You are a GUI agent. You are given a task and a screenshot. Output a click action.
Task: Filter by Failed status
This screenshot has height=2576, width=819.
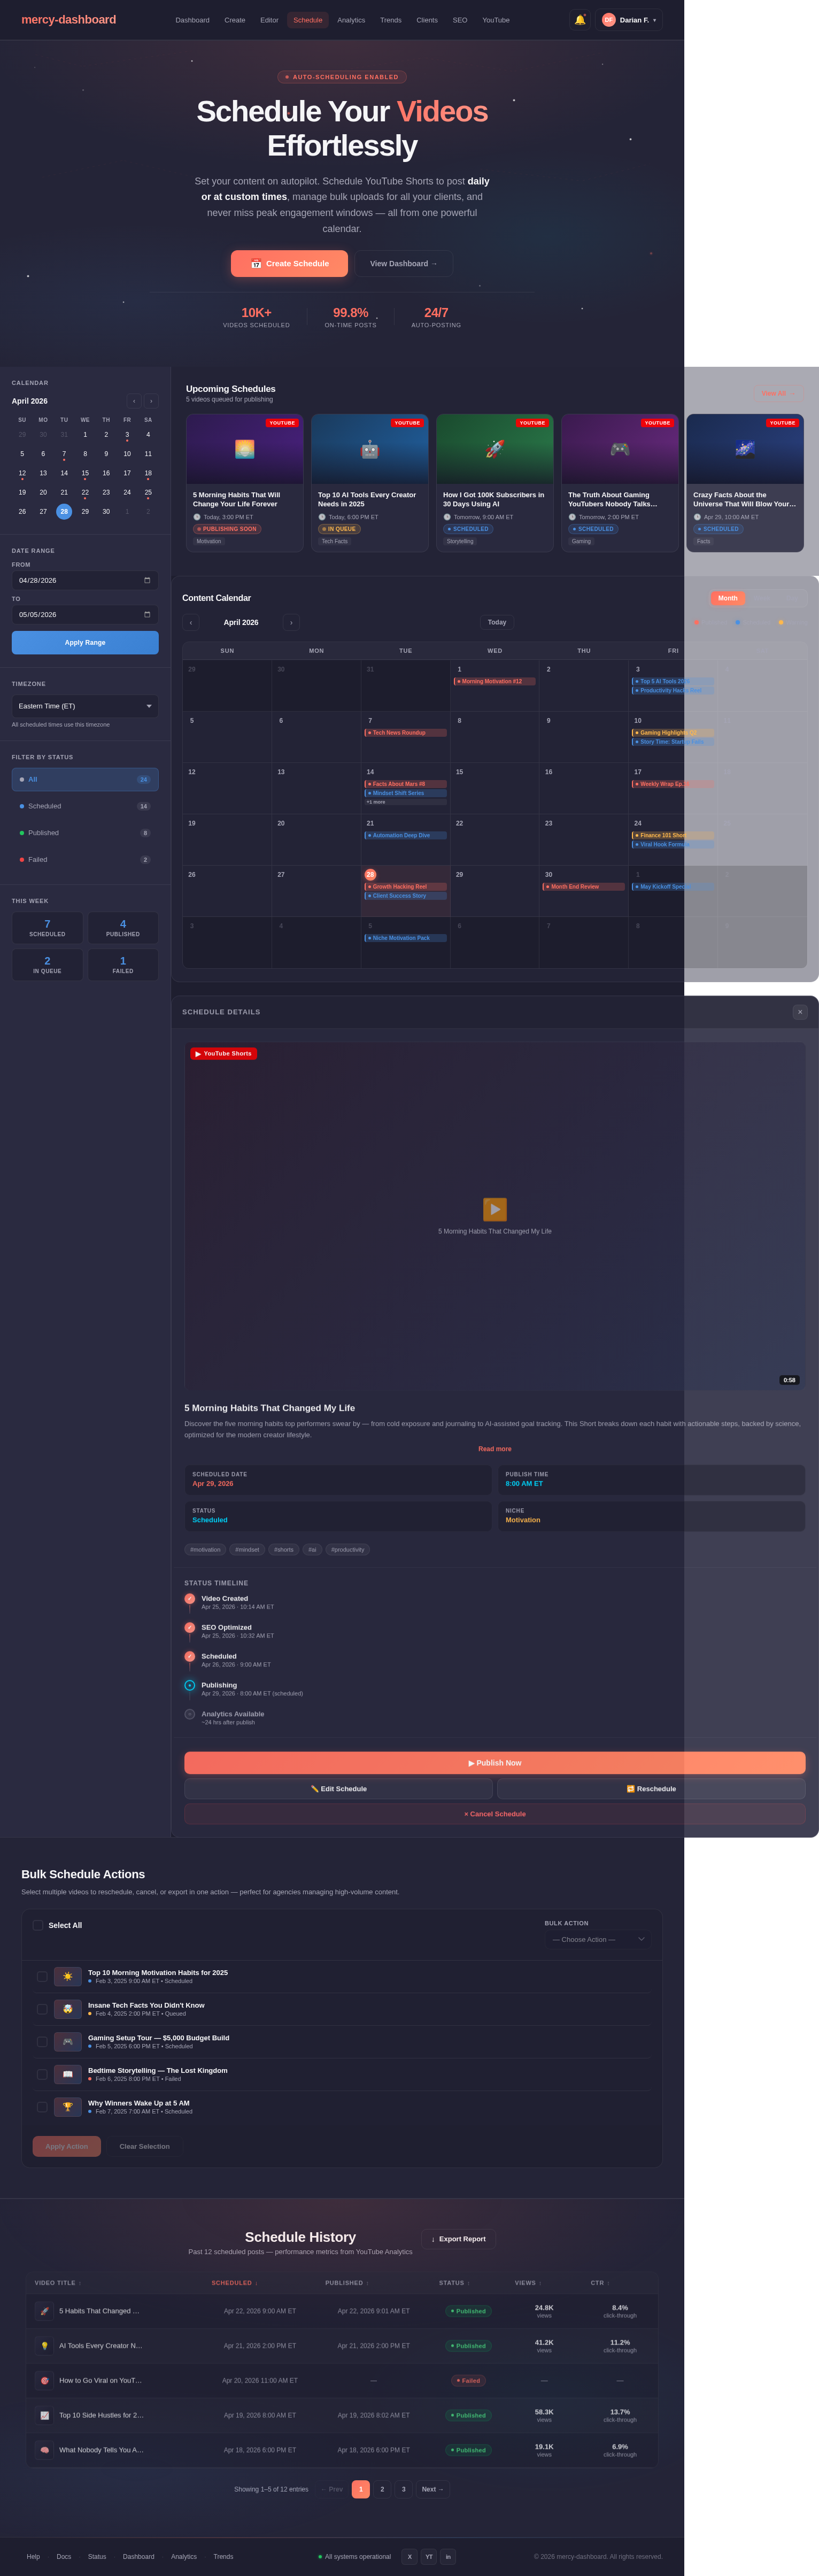coord(85,859)
